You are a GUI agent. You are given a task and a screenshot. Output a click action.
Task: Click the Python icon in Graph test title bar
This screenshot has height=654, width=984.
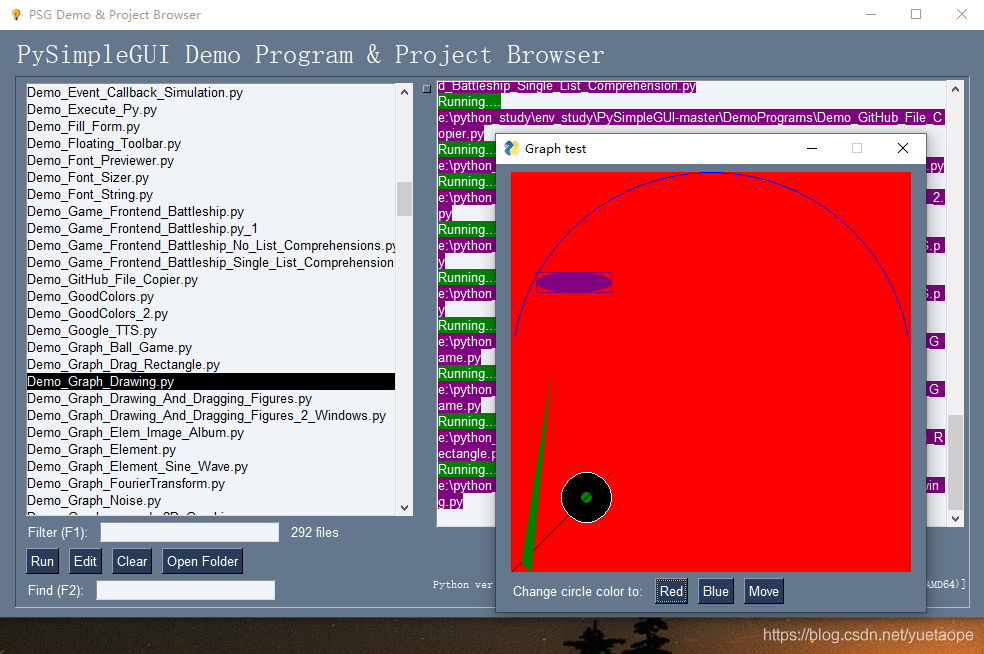(x=512, y=148)
